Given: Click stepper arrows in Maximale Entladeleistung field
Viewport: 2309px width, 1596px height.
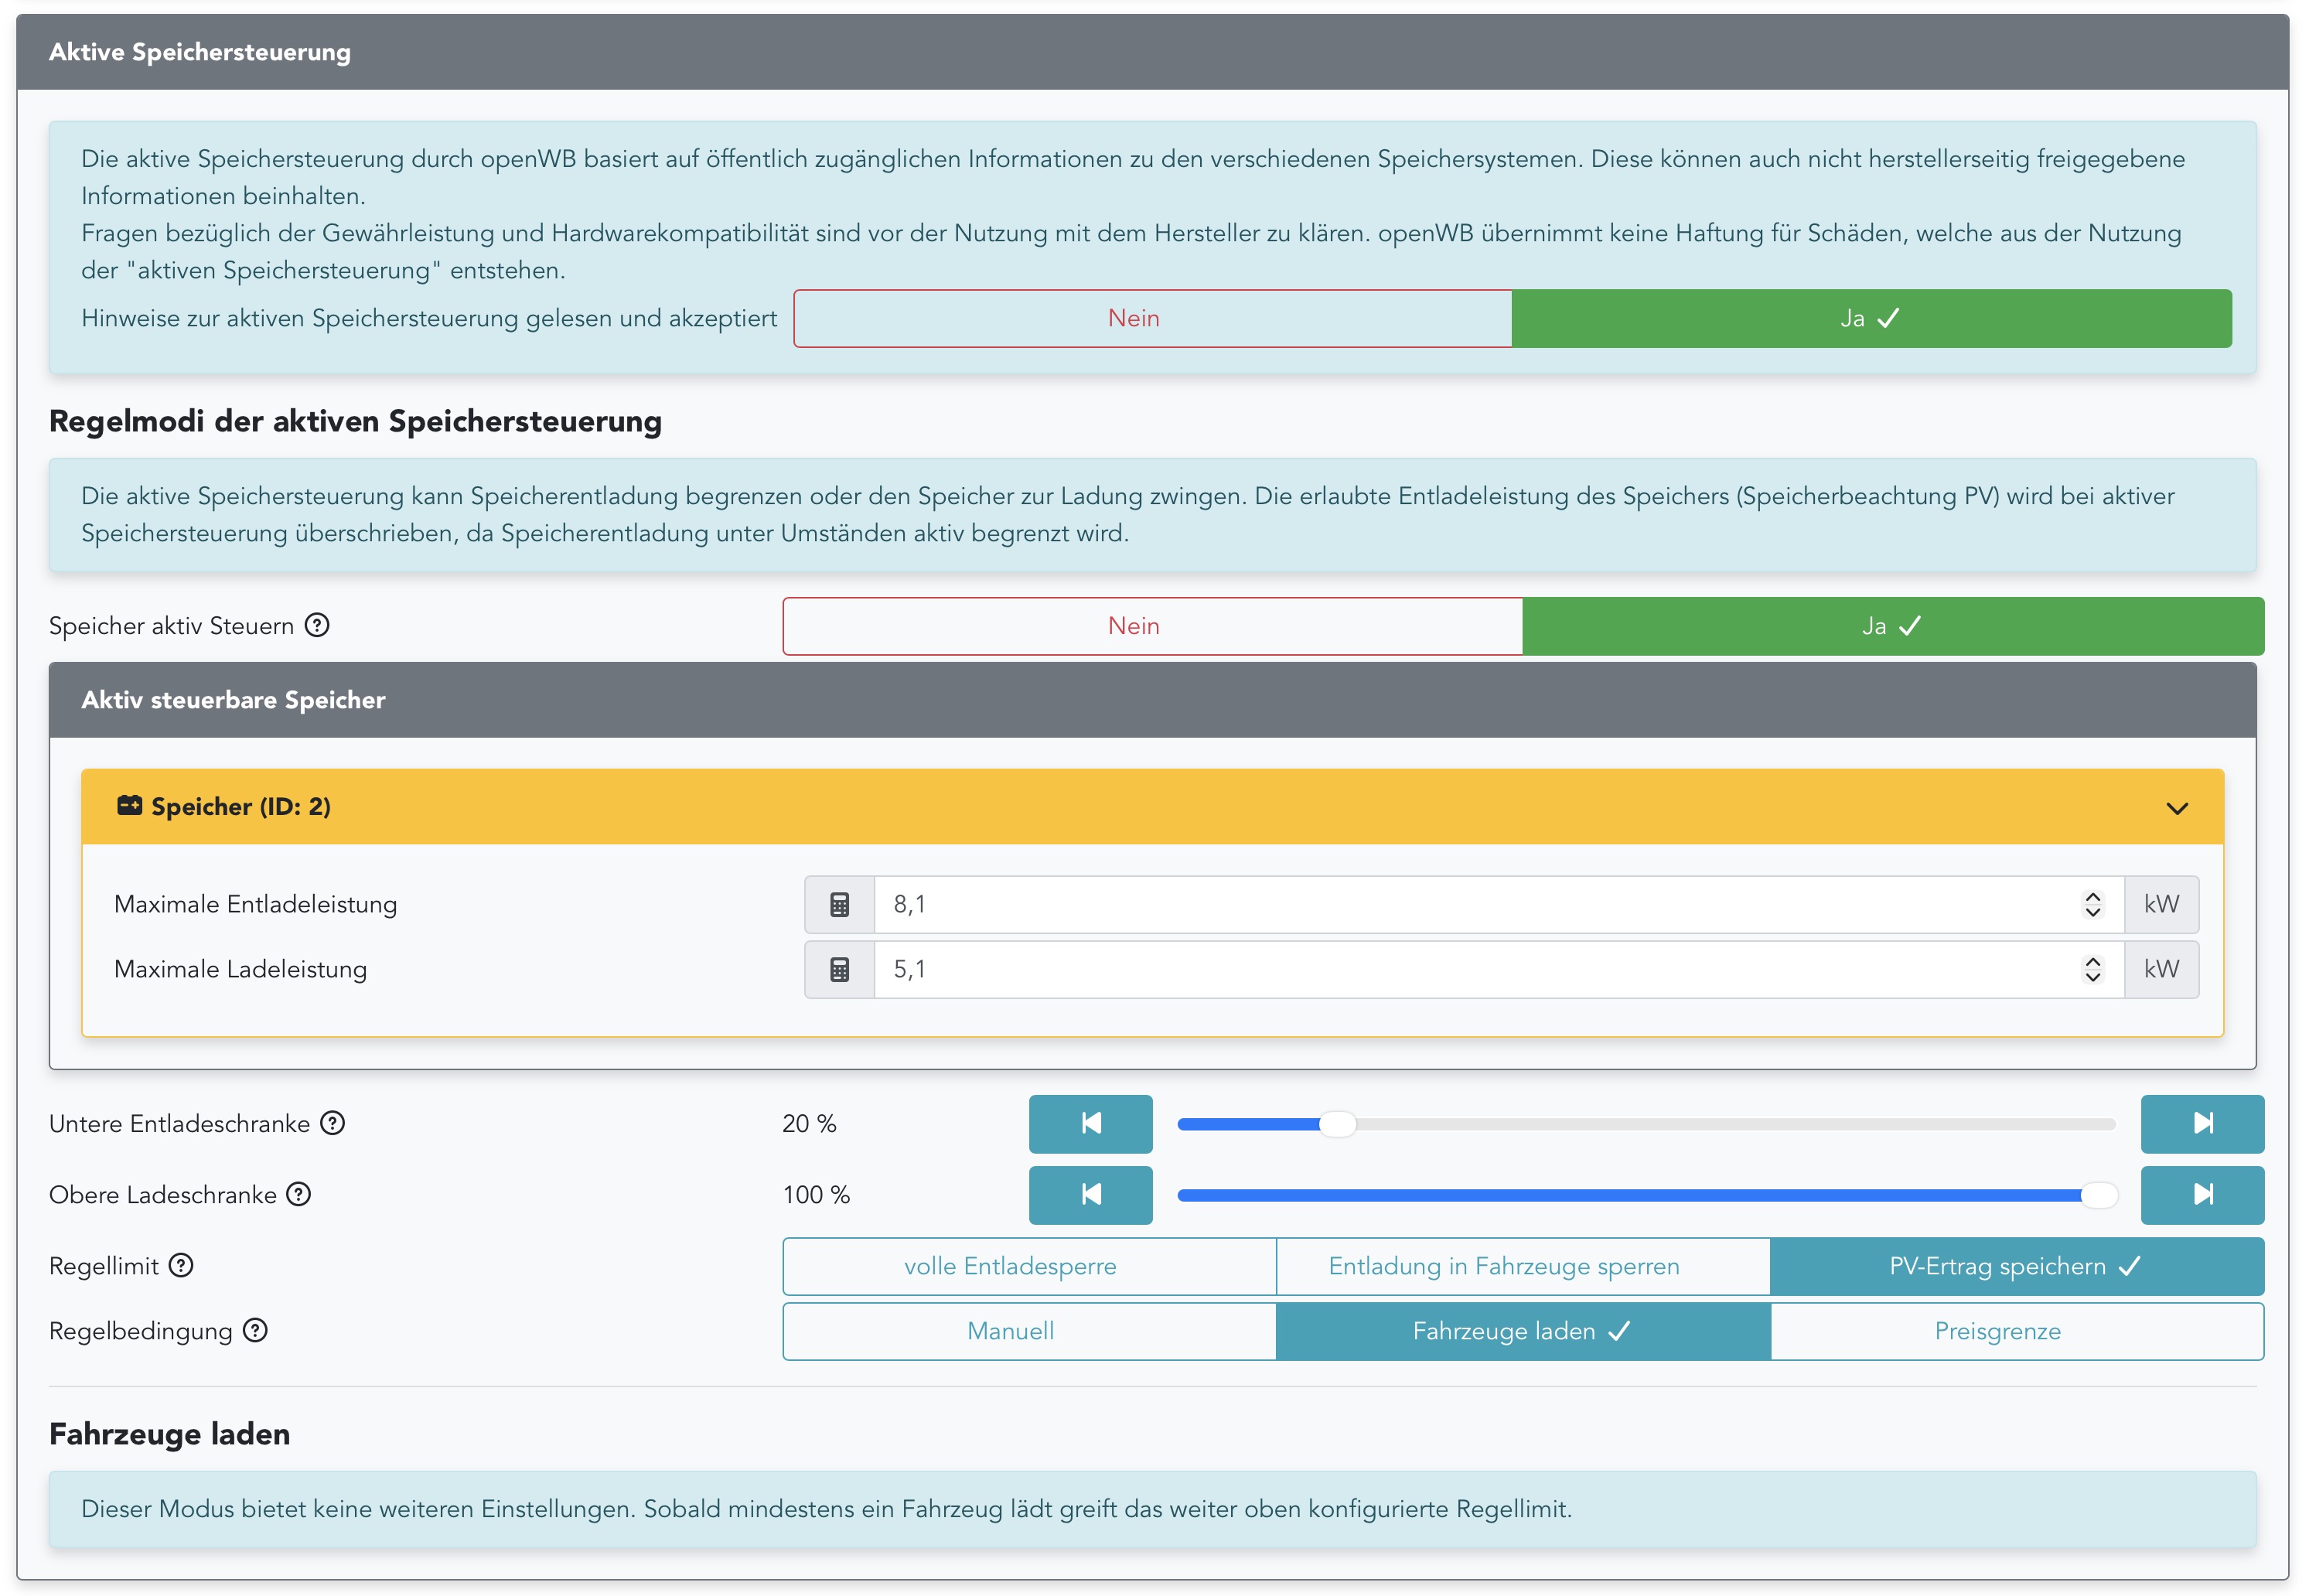Looking at the screenshot, I should point(2092,904).
